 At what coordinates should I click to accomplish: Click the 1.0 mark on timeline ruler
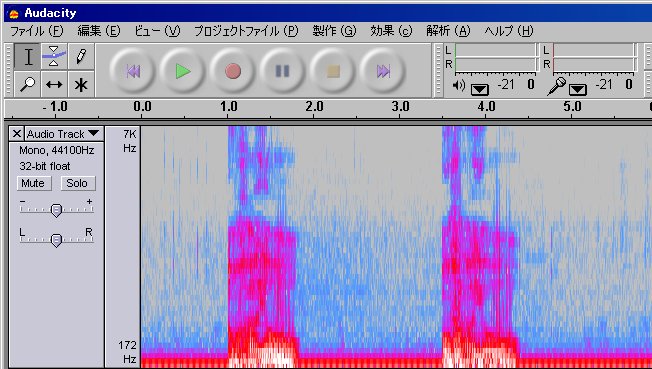(229, 107)
